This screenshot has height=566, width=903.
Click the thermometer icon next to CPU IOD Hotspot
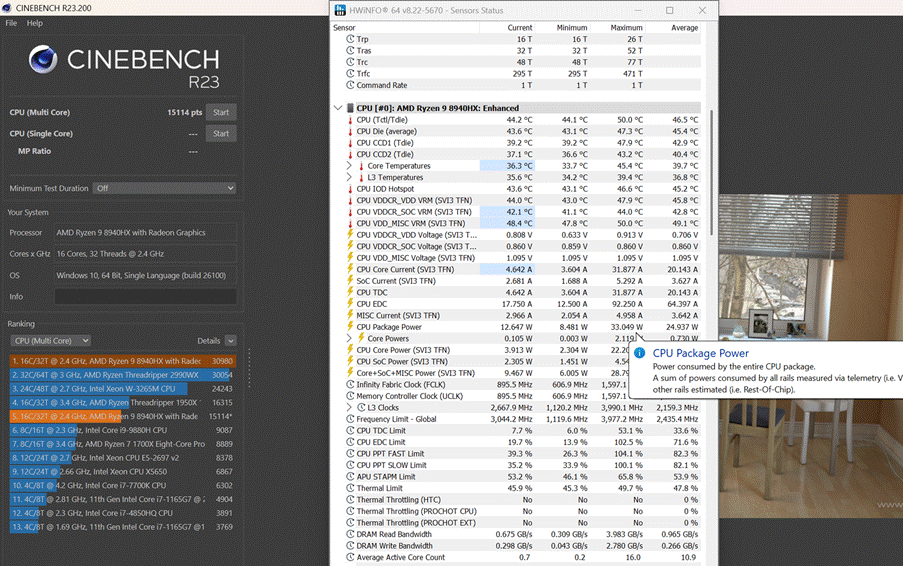[350, 189]
